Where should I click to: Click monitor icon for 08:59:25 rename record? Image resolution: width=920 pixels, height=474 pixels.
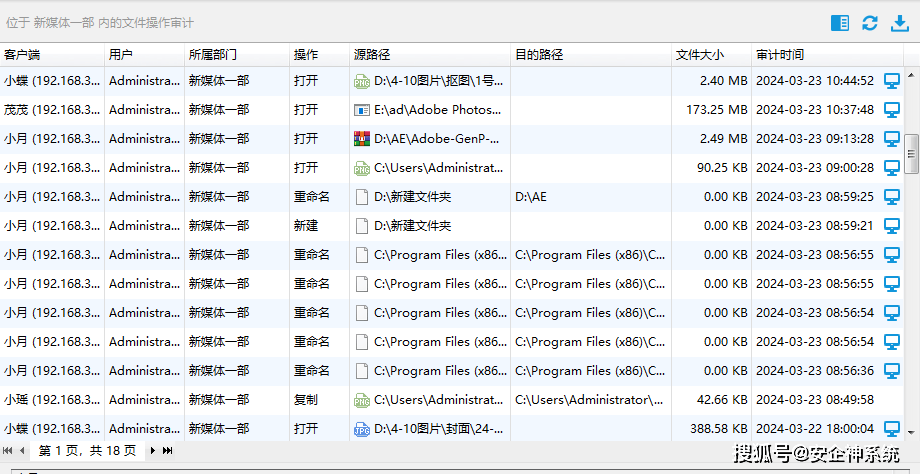(892, 197)
